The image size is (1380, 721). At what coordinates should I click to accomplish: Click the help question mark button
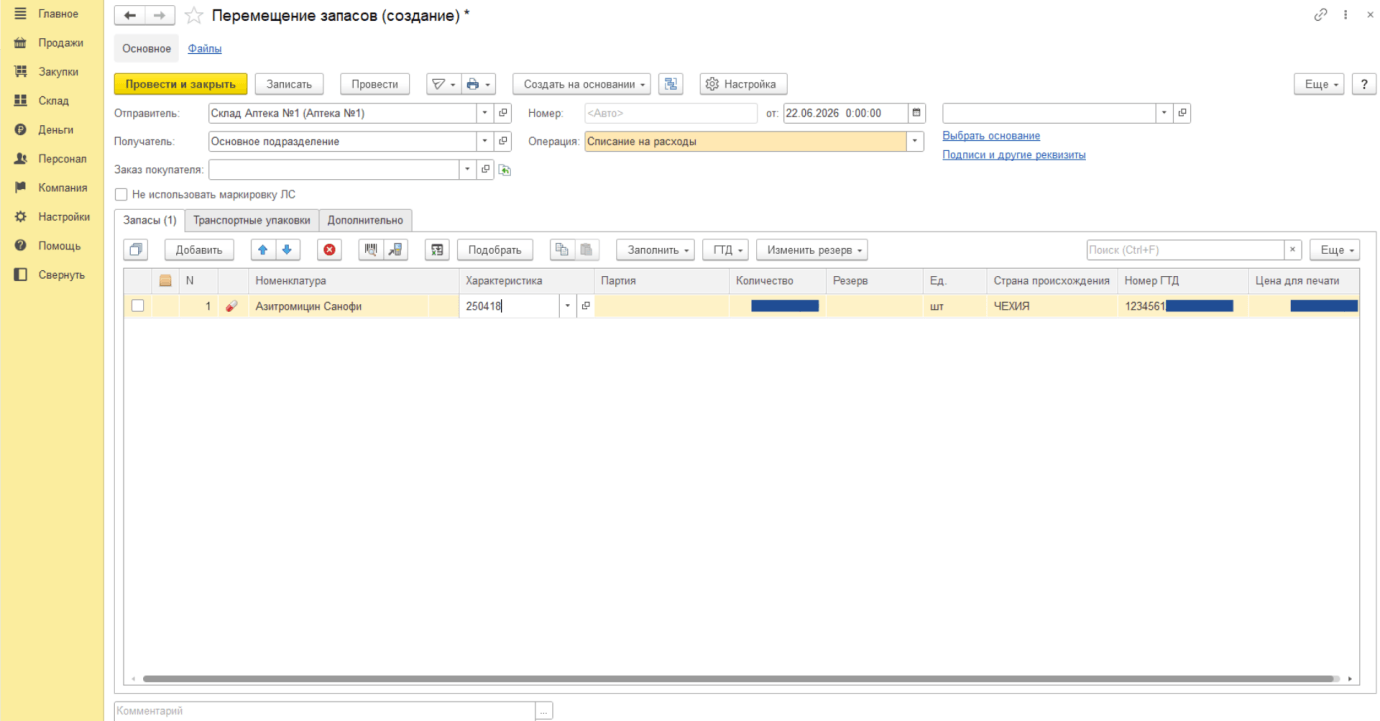pos(1364,84)
